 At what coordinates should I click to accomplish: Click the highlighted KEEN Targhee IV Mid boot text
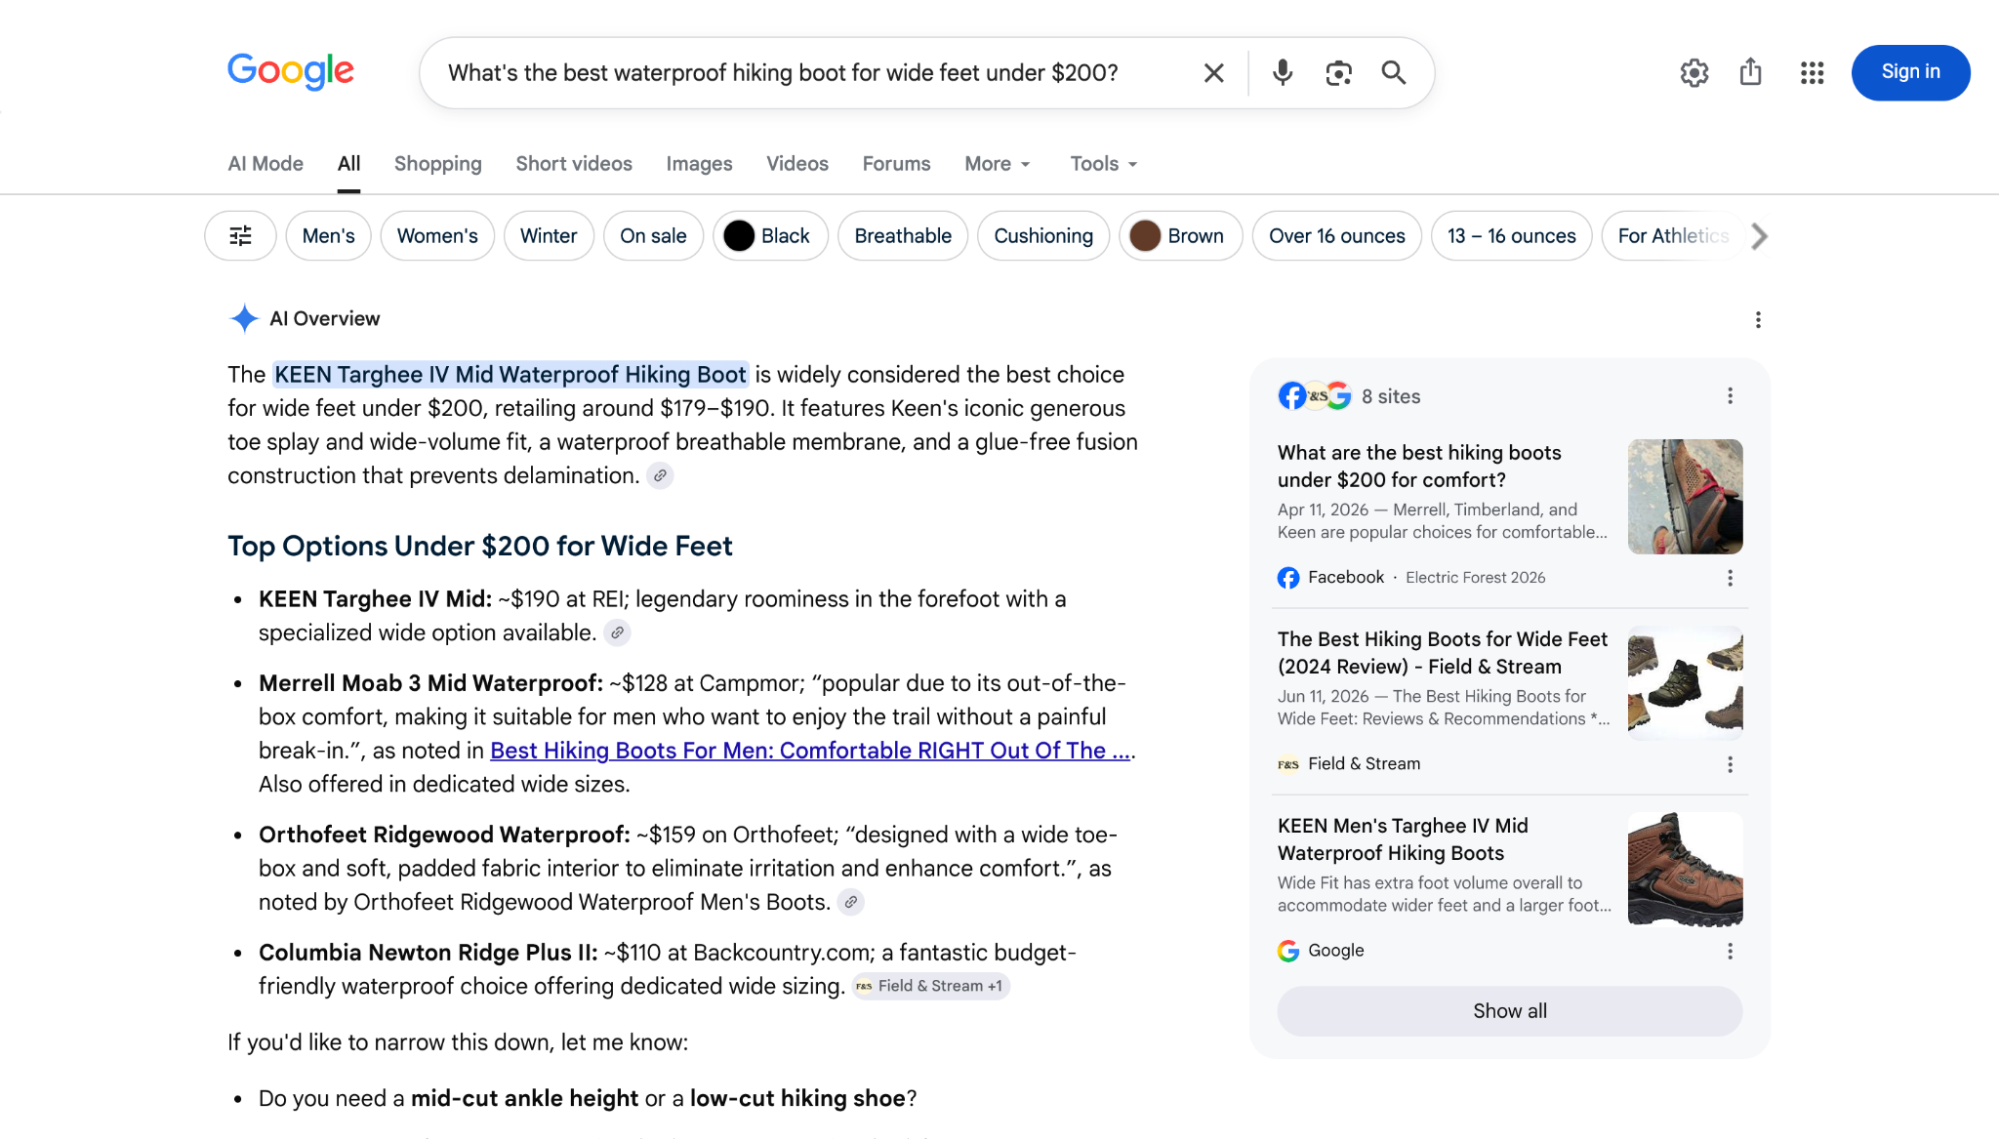[510, 375]
